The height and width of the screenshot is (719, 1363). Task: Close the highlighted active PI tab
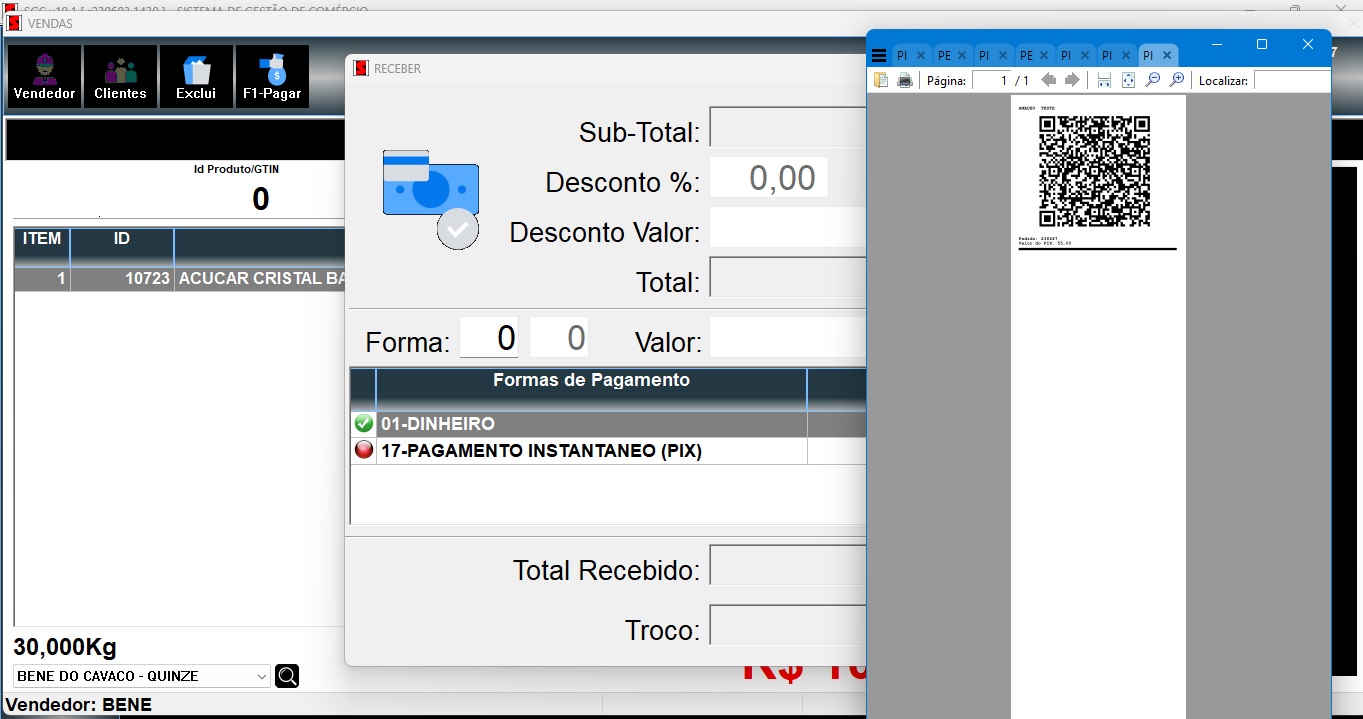(1167, 56)
